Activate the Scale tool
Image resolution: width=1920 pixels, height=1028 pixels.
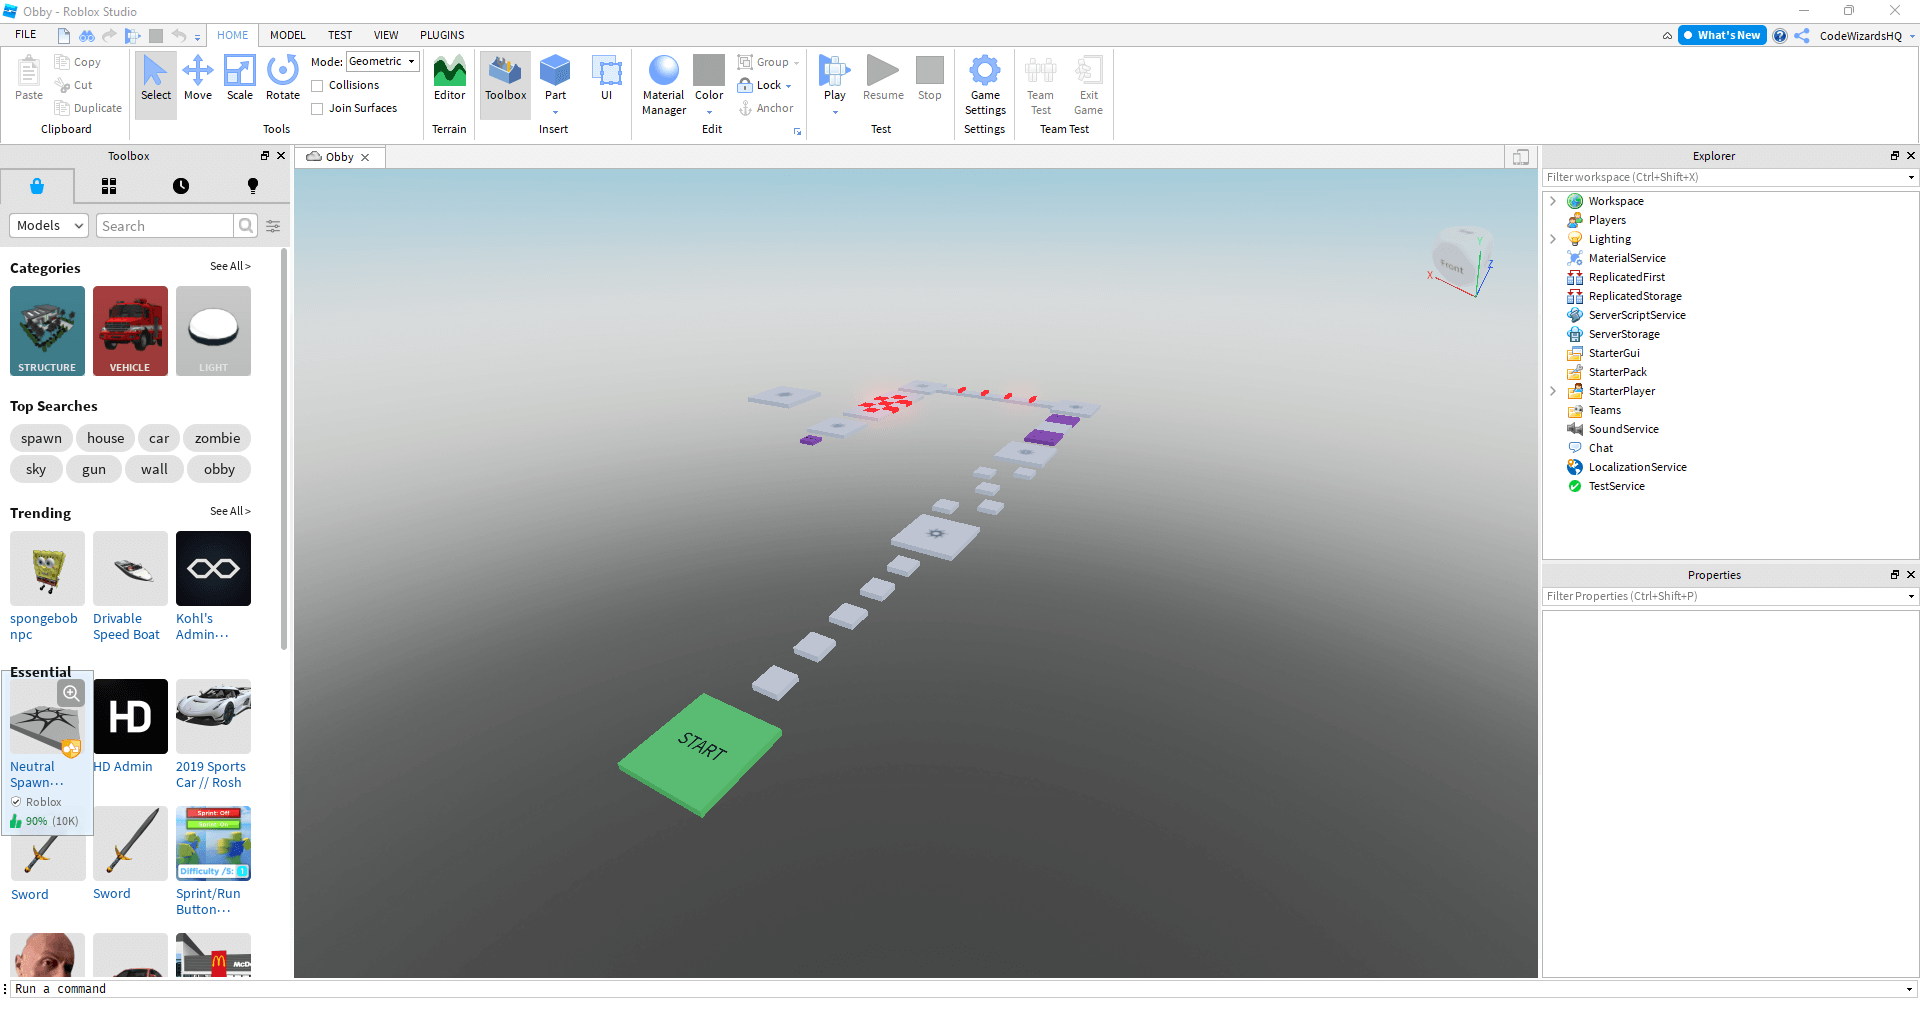point(239,80)
